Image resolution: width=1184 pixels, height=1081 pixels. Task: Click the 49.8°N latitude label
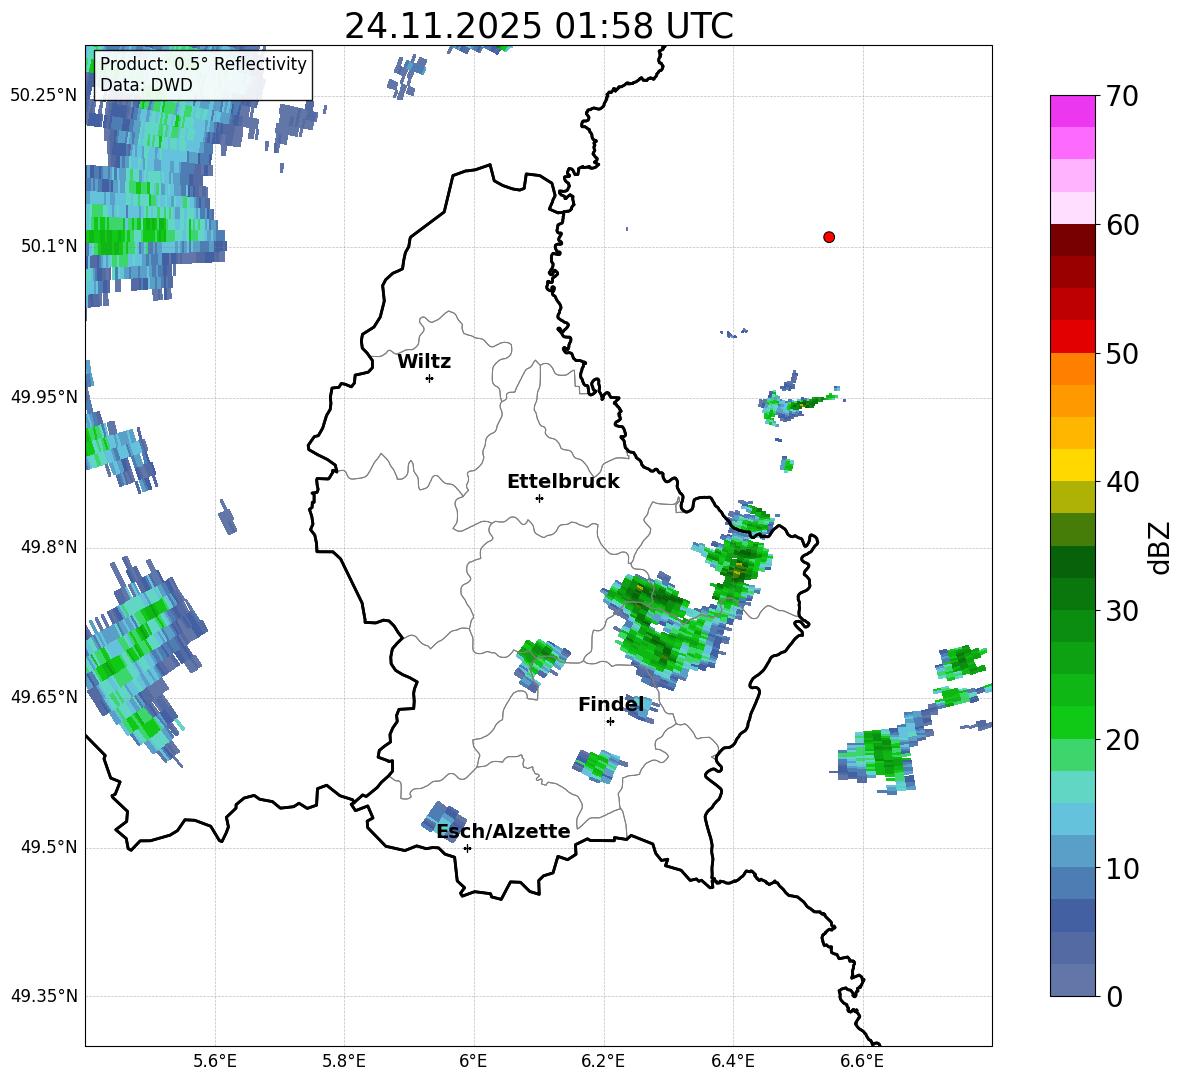[49, 547]
